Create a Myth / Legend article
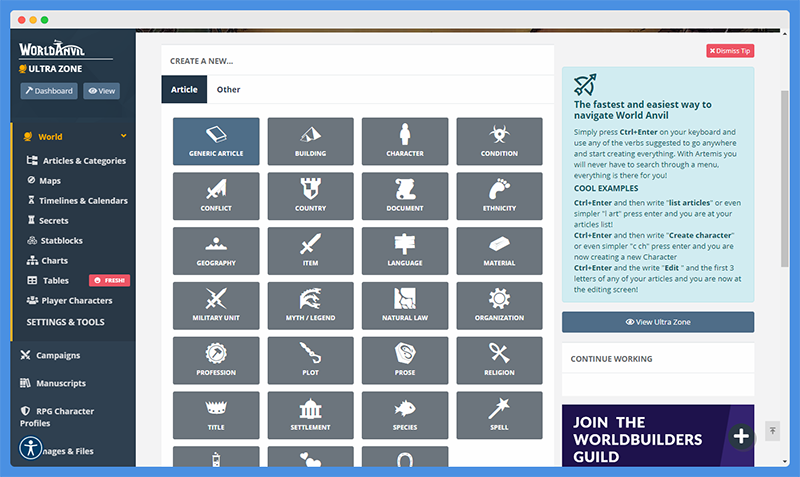800x477 pixels. pos(310,306)
